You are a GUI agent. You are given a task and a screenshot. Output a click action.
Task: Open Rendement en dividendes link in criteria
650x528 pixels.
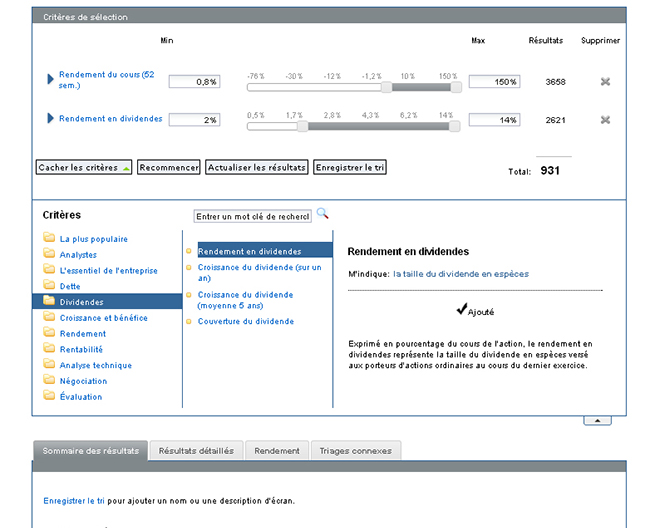pyautogui.click(x=111, y=119)
